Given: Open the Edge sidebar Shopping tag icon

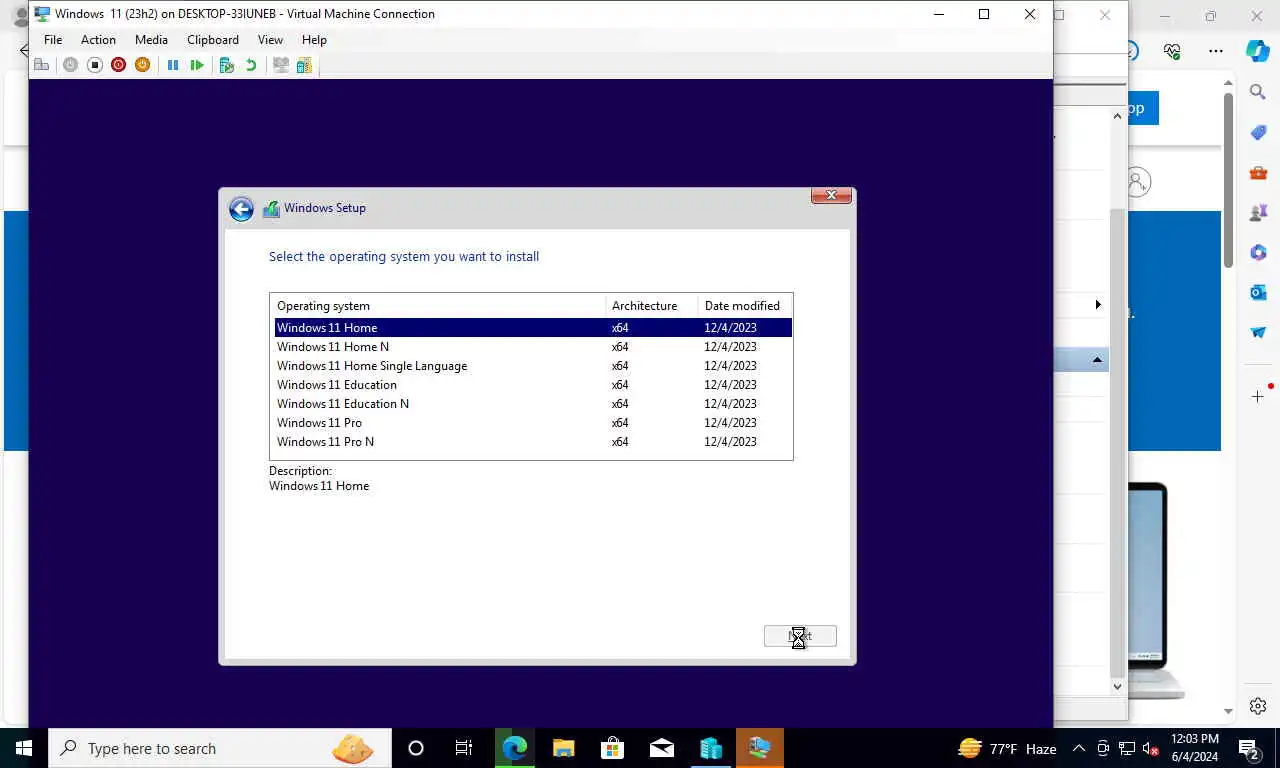Looking at the screenshot, I should point(1258,133).
